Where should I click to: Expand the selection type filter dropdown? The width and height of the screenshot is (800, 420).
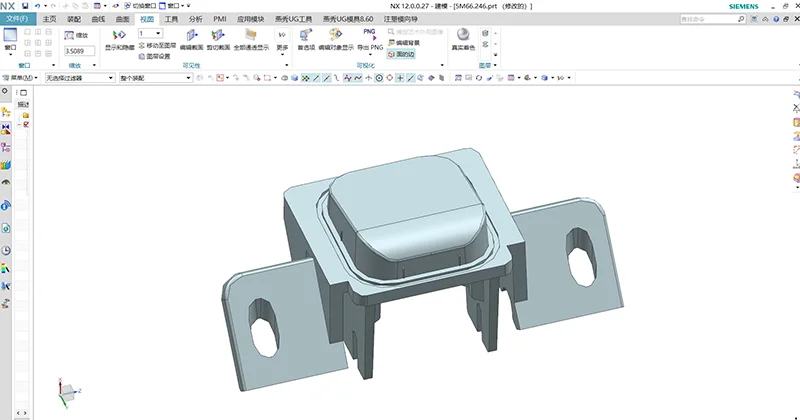(x=78, y=78)
